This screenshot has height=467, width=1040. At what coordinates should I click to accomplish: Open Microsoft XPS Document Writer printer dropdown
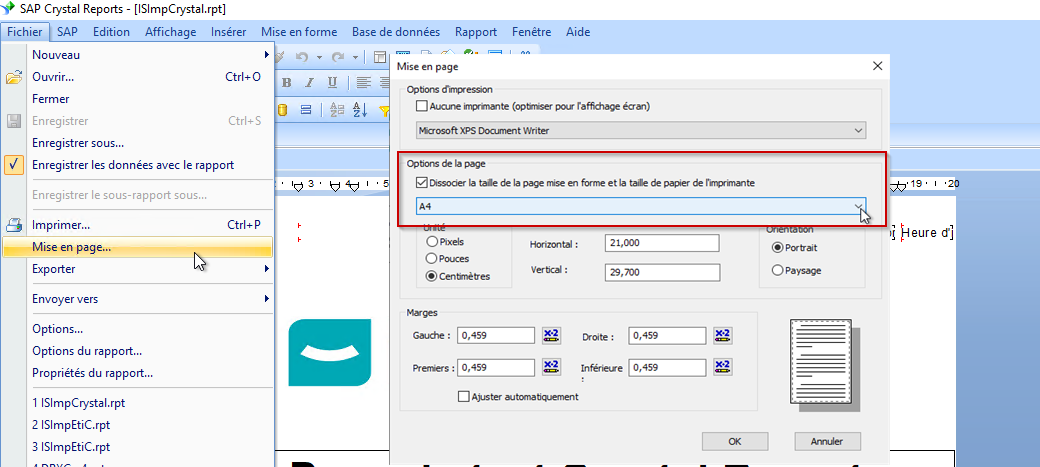tap(858, 130)
